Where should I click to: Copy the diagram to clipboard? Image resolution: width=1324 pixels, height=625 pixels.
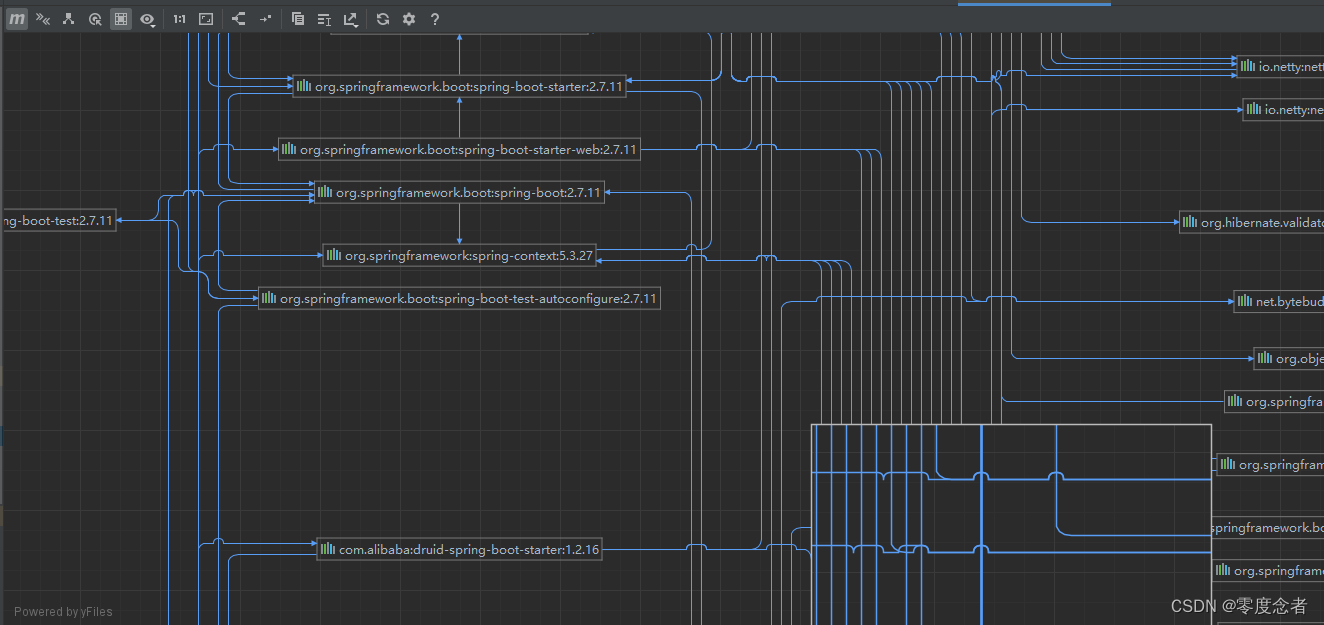[x=298, y=19]
